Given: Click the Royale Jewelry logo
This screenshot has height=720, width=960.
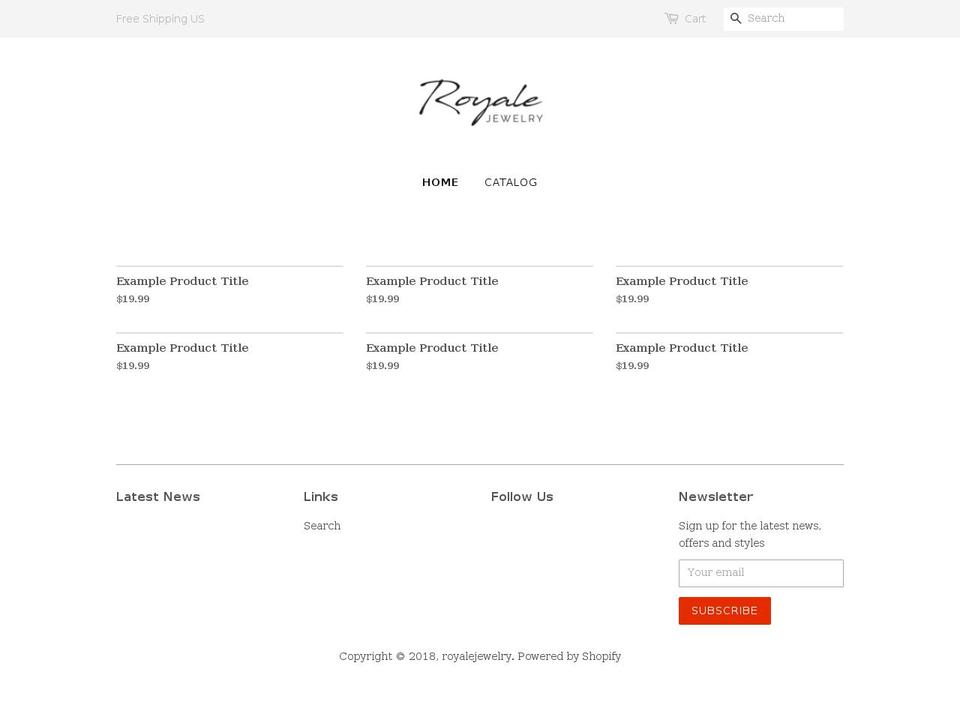Looking at the screenshot, I should click(x=481, y=102).
